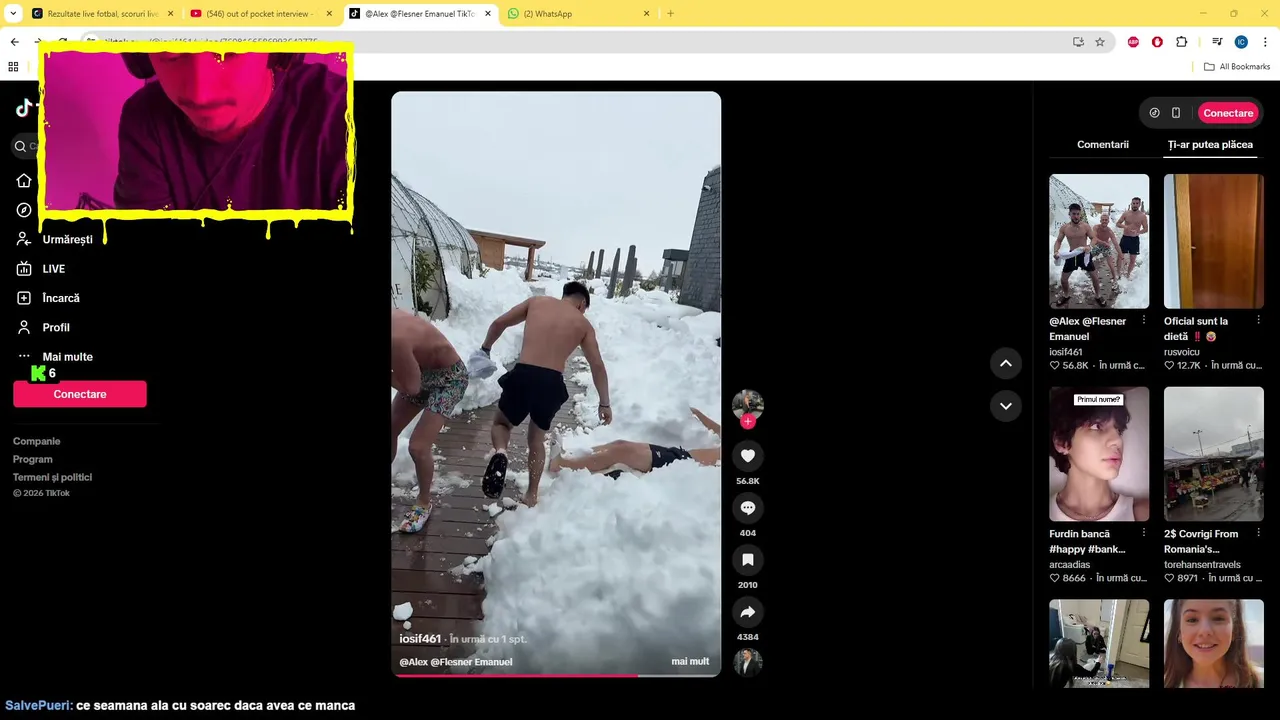Click the install app icon in address bar
This screenshot has height=720, width=1280.
(x=1078, y=42)
